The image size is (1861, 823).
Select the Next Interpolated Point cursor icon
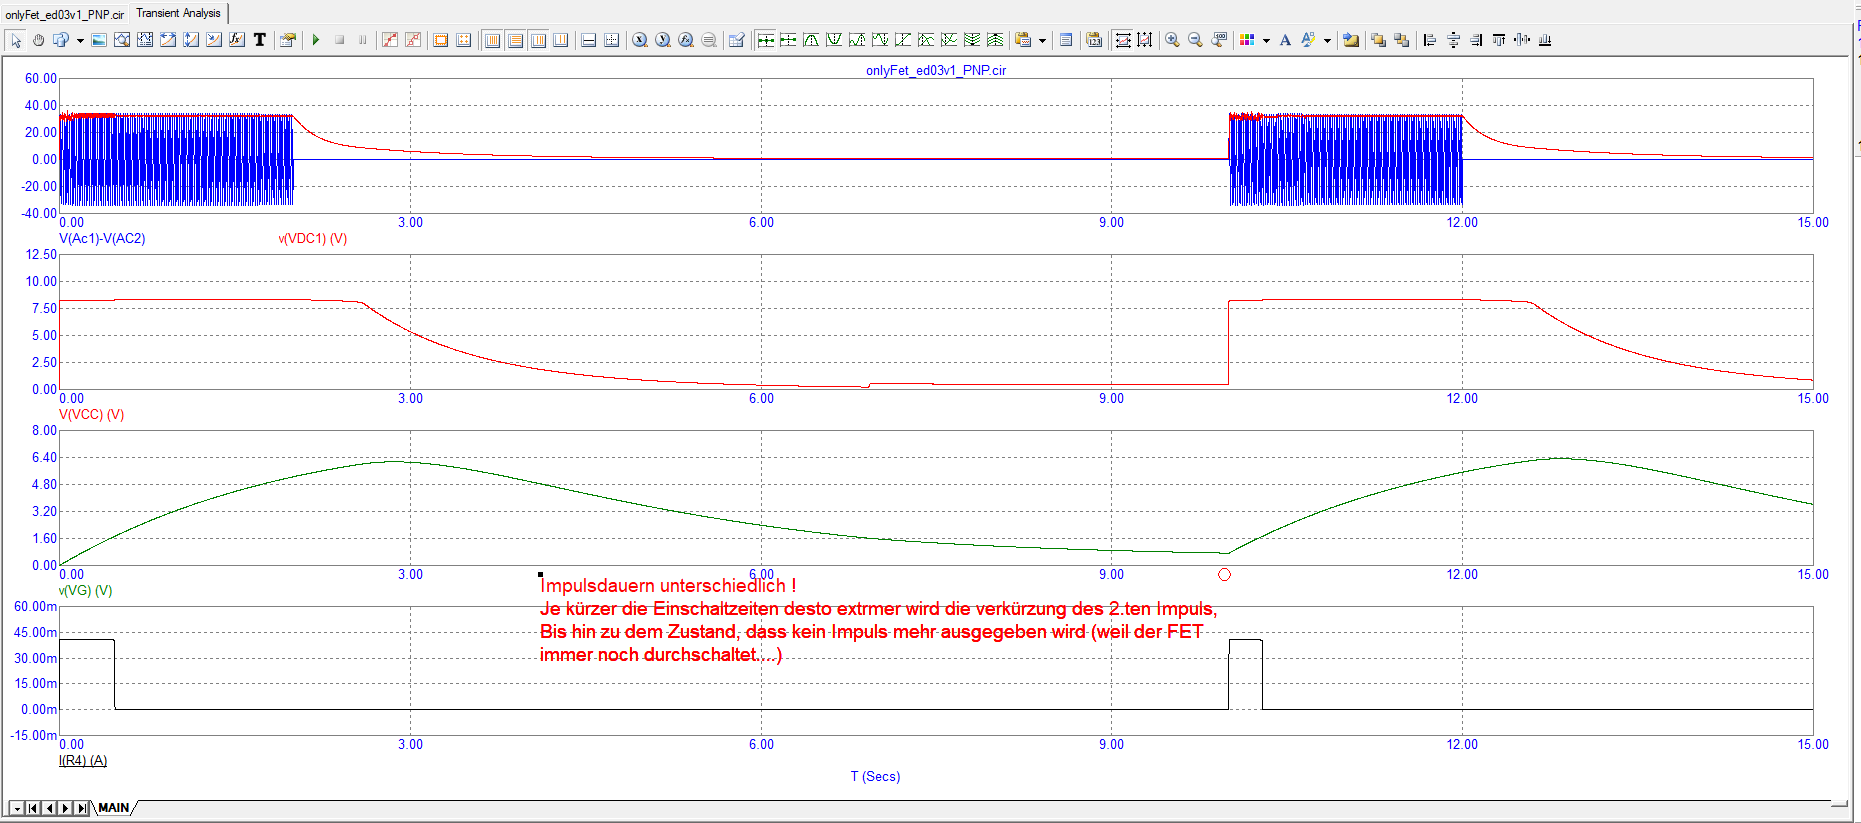pos(788,40)
